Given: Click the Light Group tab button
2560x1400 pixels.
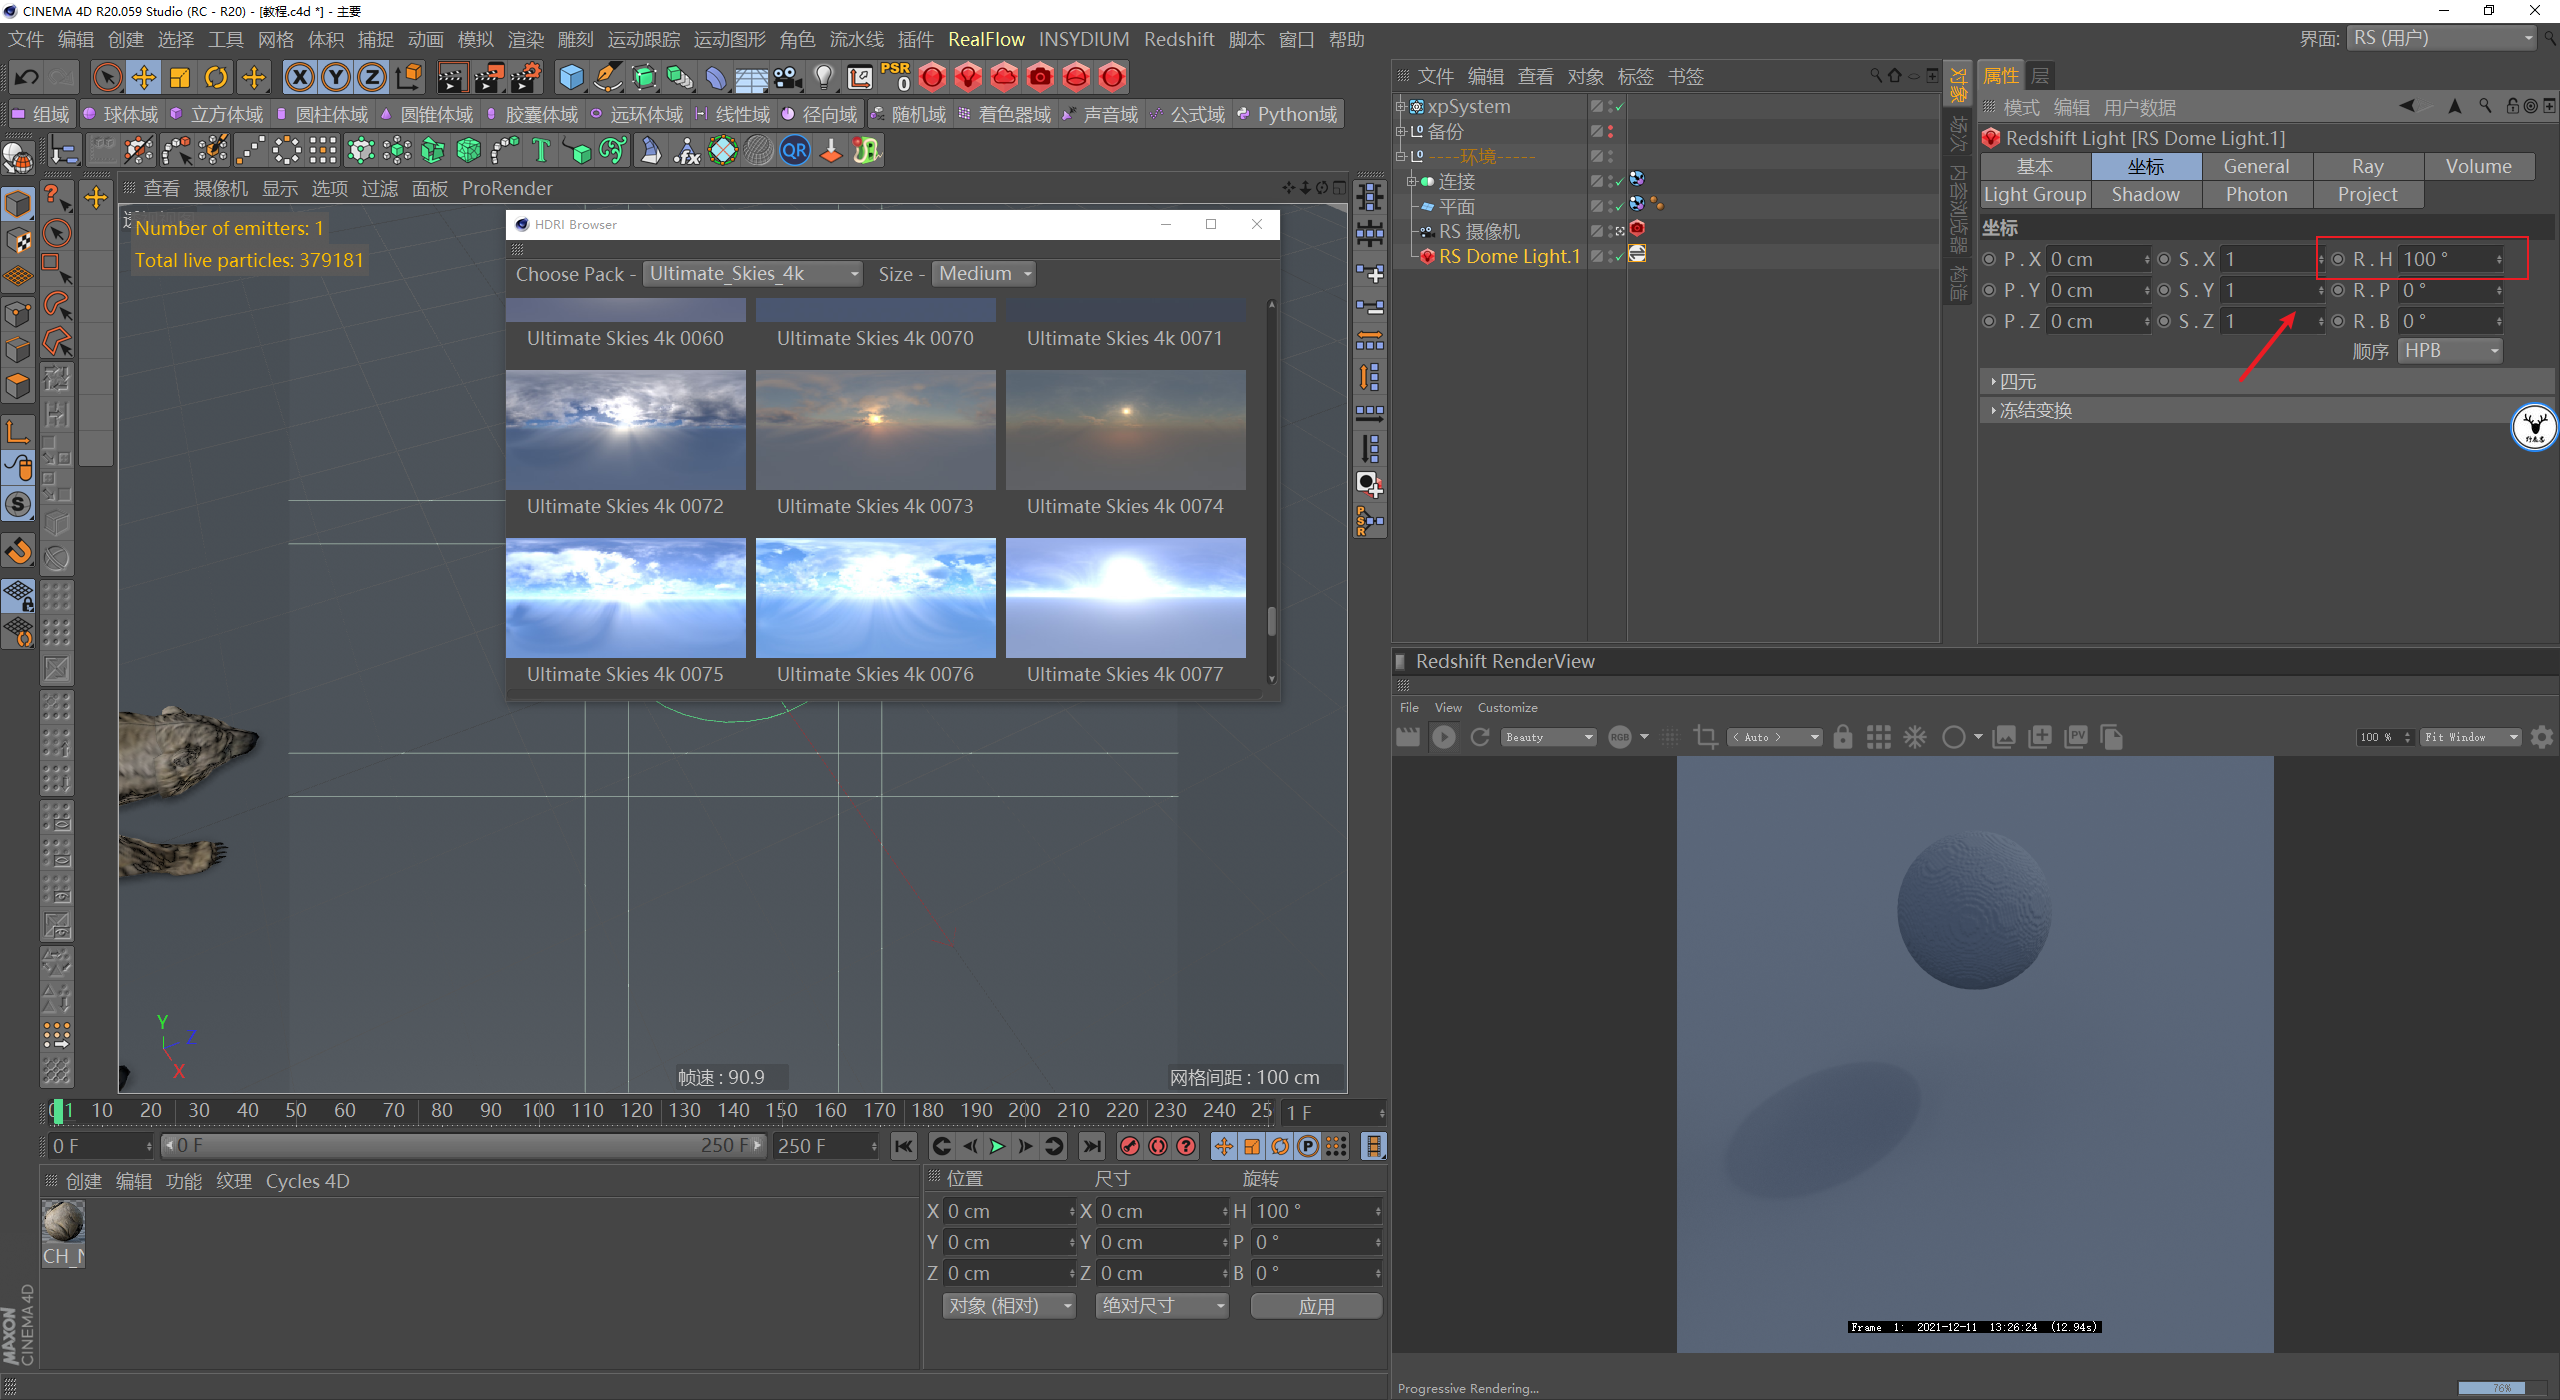Looking at the screenshot, I should point(2034,194).
